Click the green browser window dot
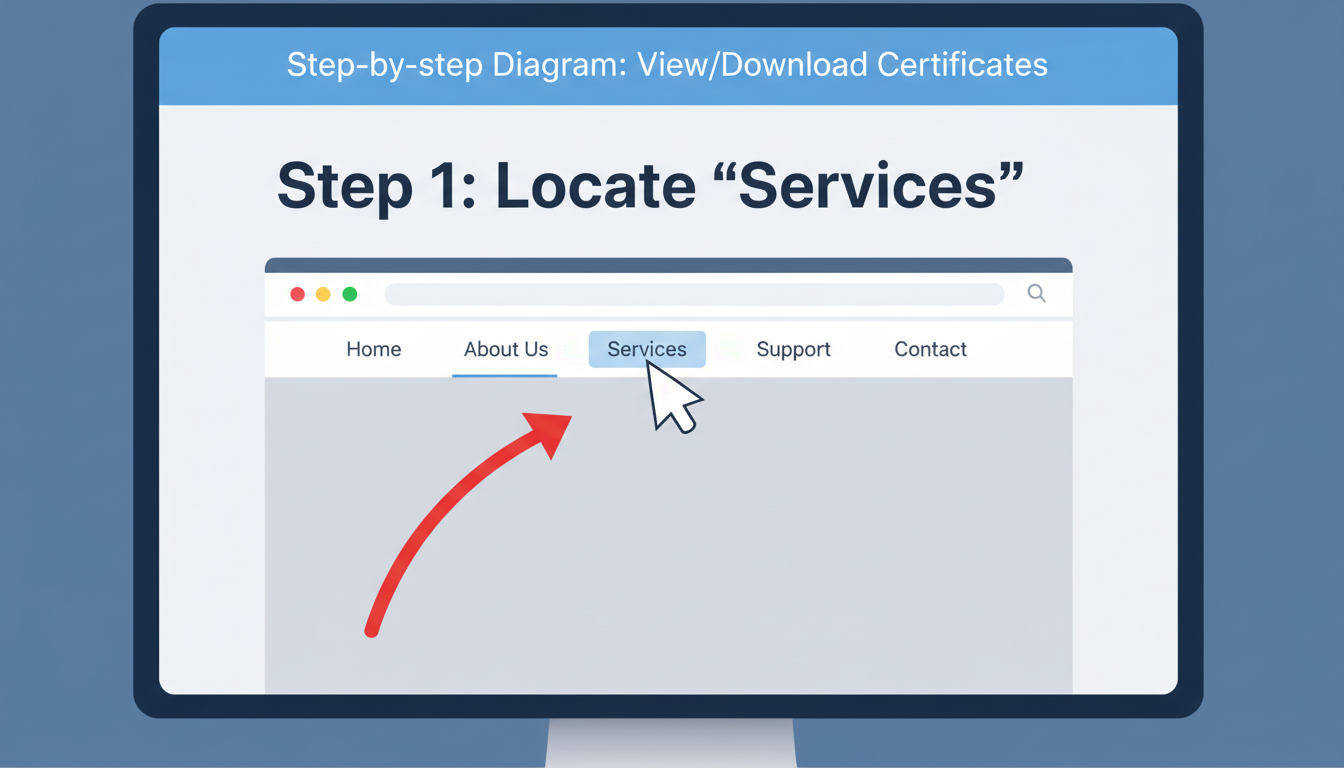The width and height of the screenshot is (1344, 768). [349, 293]
